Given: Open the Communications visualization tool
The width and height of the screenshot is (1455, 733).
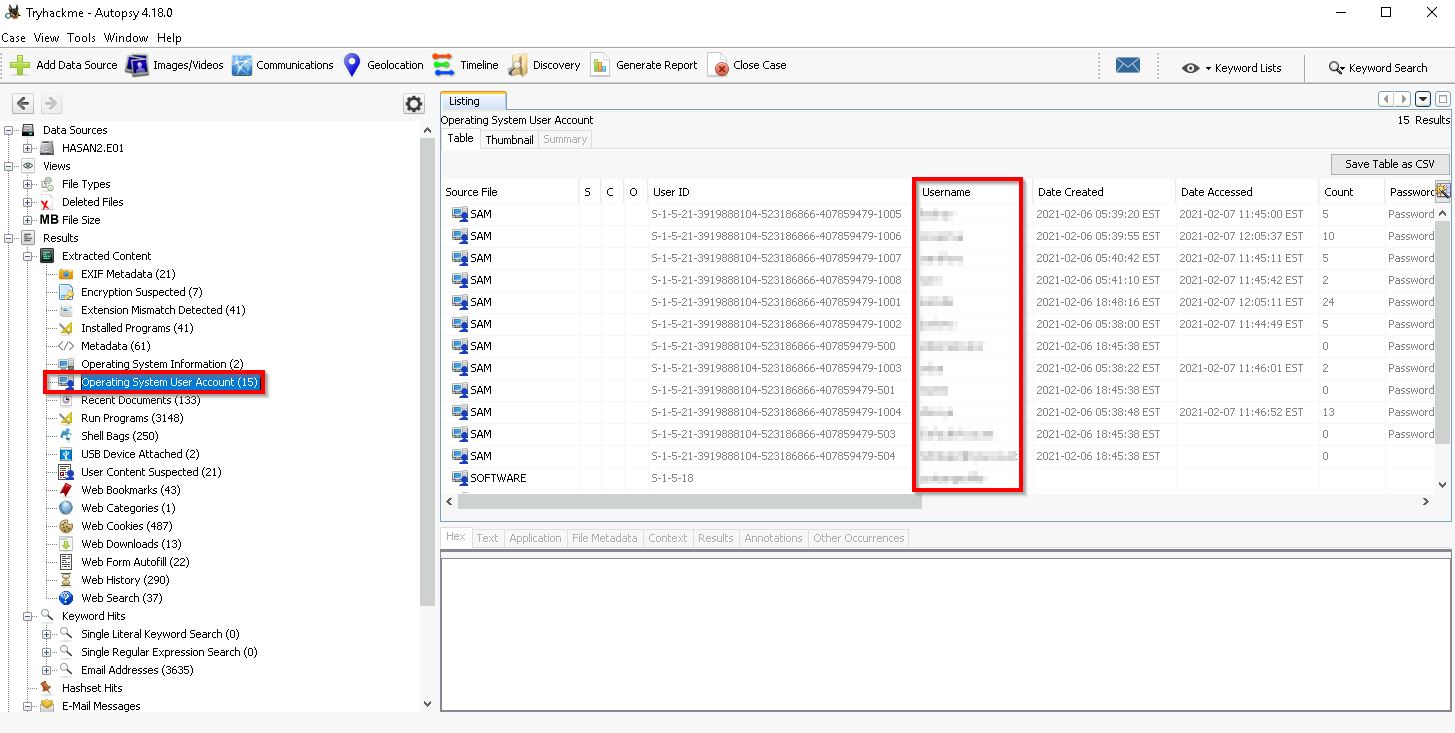Looking at the screenshot, I should point(283,65).
